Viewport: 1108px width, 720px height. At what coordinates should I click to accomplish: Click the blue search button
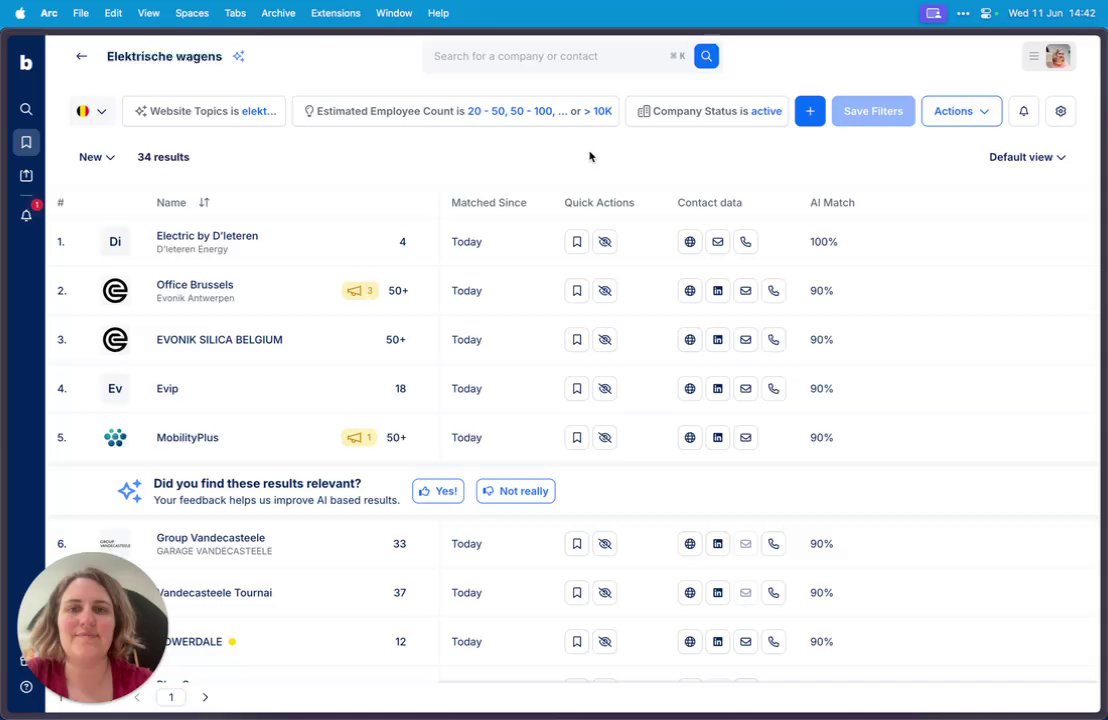coord(707,56)
